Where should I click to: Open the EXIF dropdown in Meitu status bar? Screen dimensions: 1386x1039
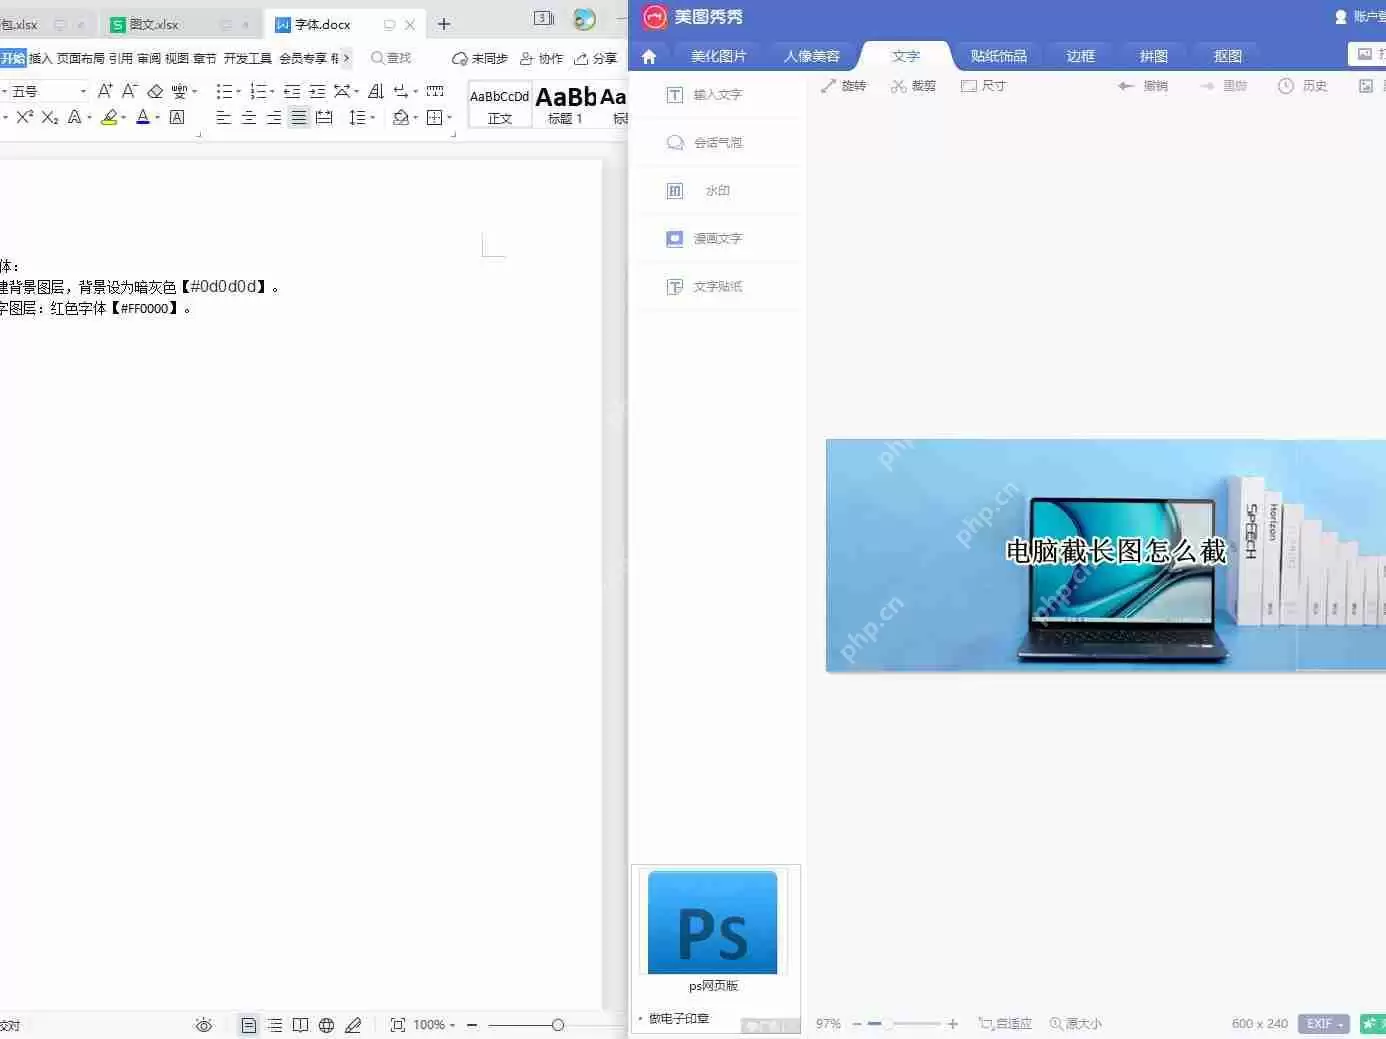(1323, 1023)
